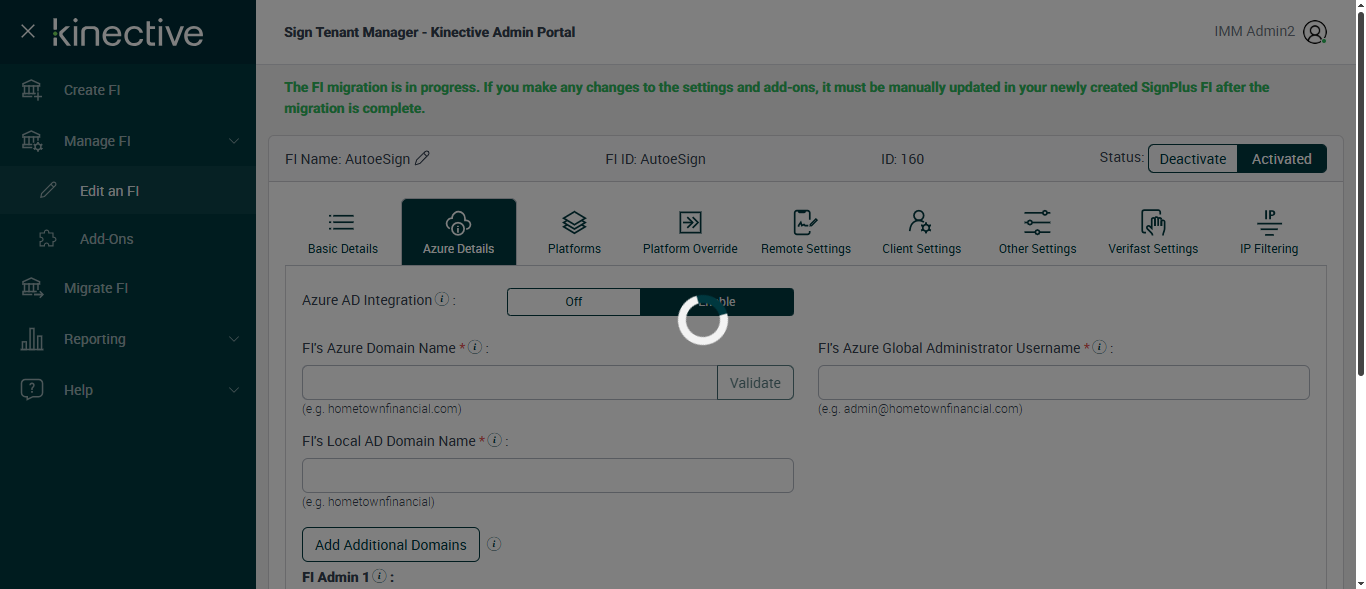Collapse the Manage FI chevron
Image resolution: width=1366 pixels, height=589 pixels.
click(x=234, y=141)
